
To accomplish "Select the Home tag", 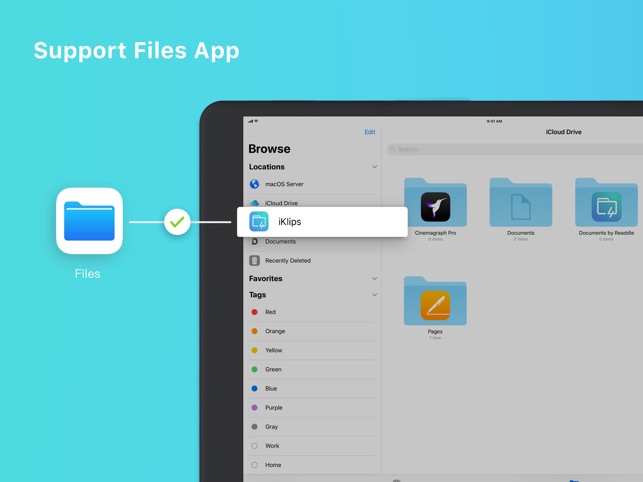I will [312, 465].
